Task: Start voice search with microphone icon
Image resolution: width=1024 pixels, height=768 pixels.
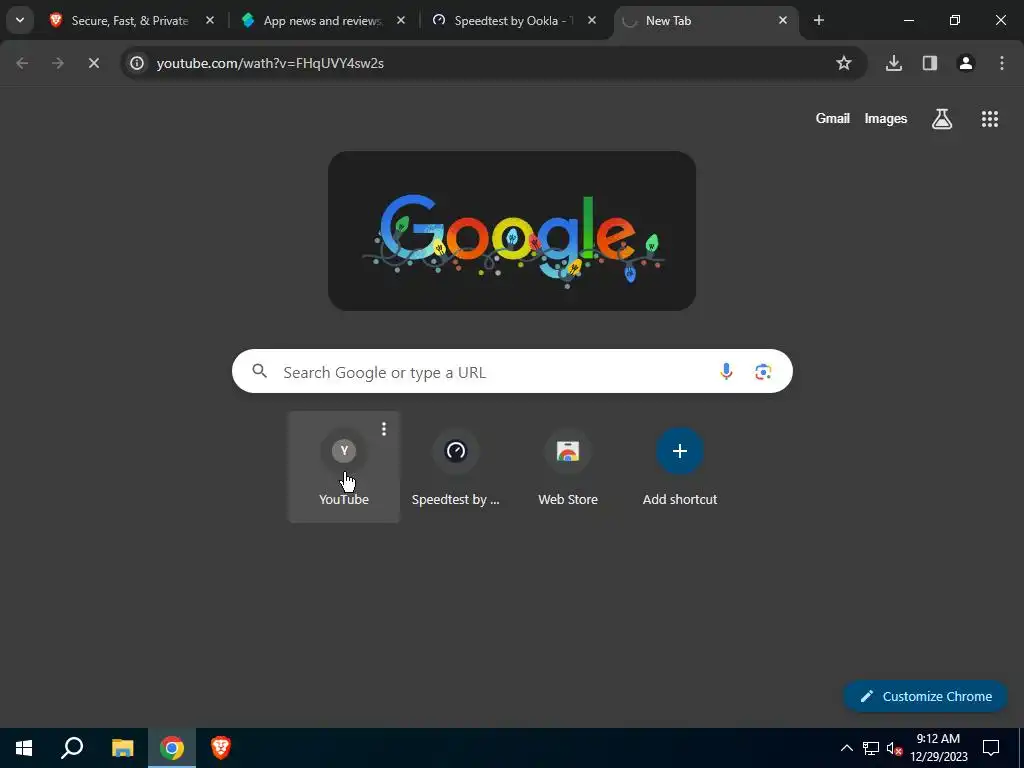Action: point(726,372)
